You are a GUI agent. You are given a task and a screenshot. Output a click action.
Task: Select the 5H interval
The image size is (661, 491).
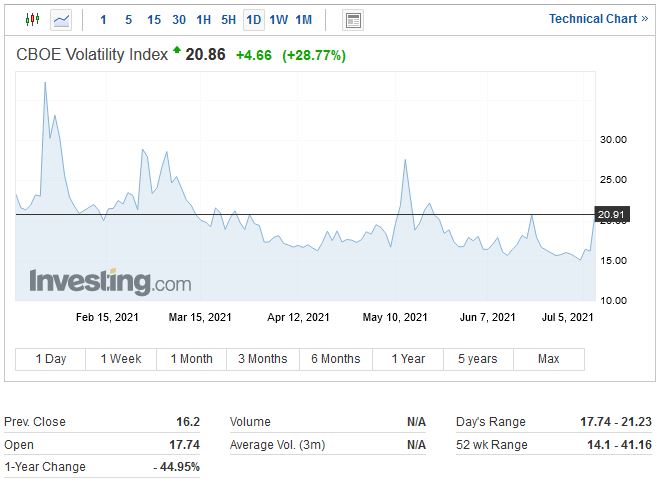click(x=228, y=20)
